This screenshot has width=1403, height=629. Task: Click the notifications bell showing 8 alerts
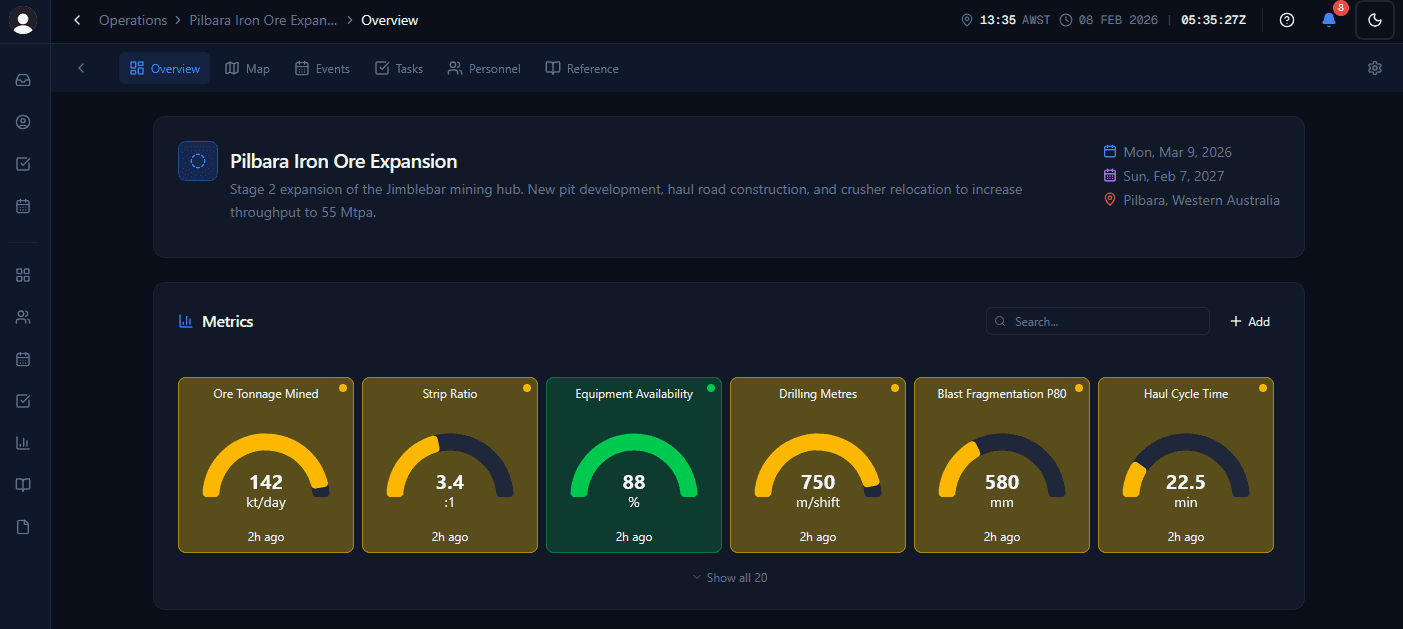coord(1330,20)
